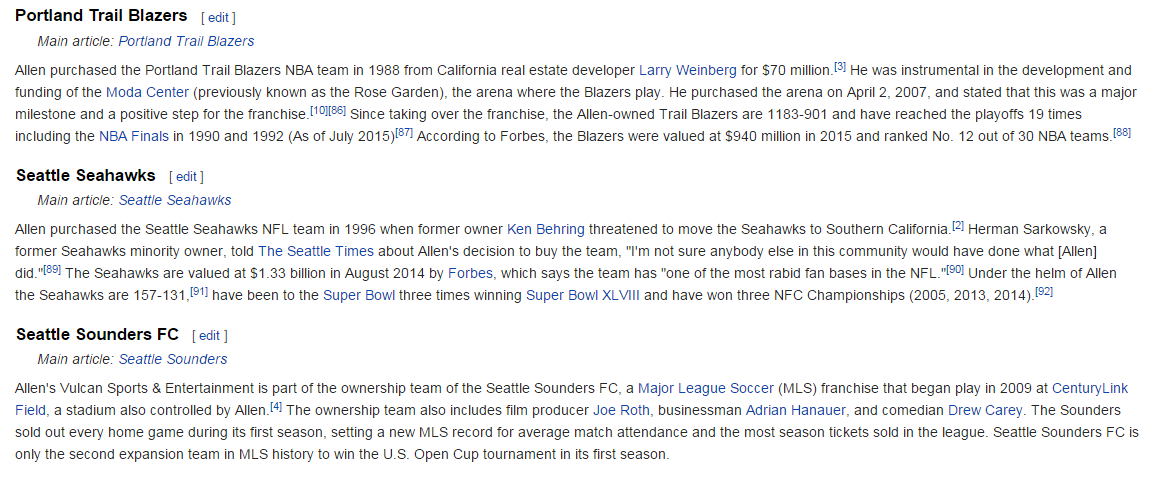
Task: Click the Drew Carey link
Action: tap(984, 410)
